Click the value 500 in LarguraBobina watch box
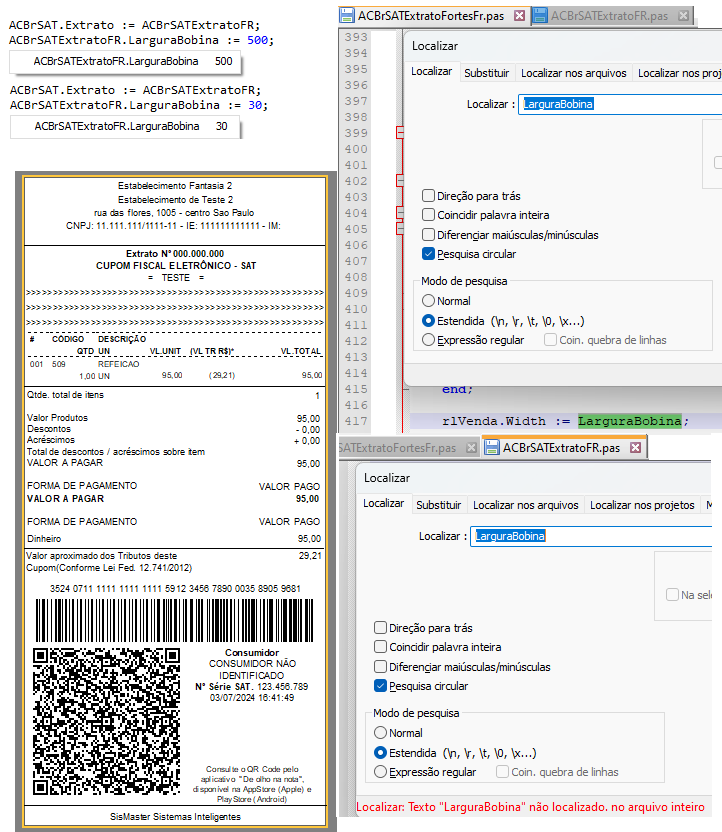722x832 pixels. tap(223, 61)
